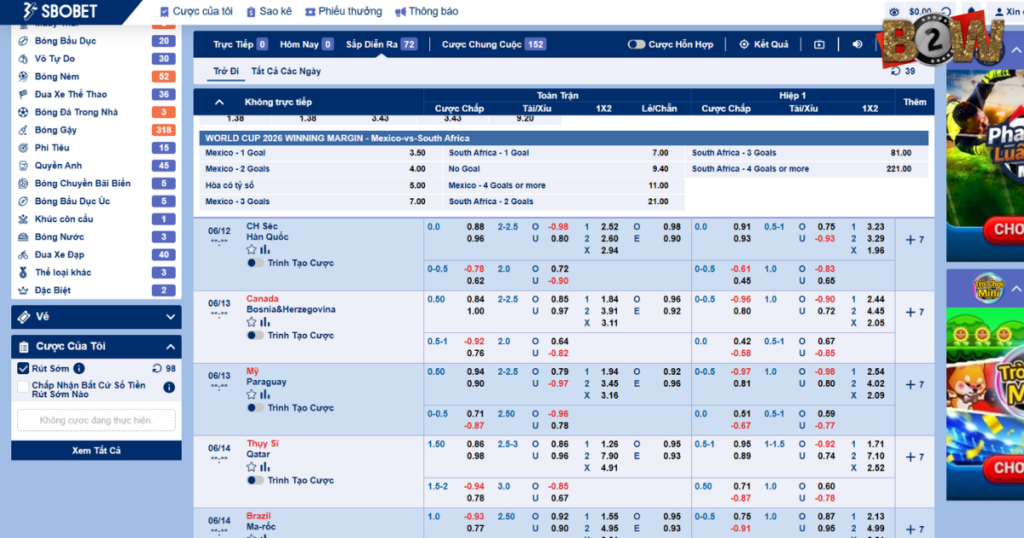Select Tất Cả Các Ngày filter
Screen dimensions: 1024x538
286,71
